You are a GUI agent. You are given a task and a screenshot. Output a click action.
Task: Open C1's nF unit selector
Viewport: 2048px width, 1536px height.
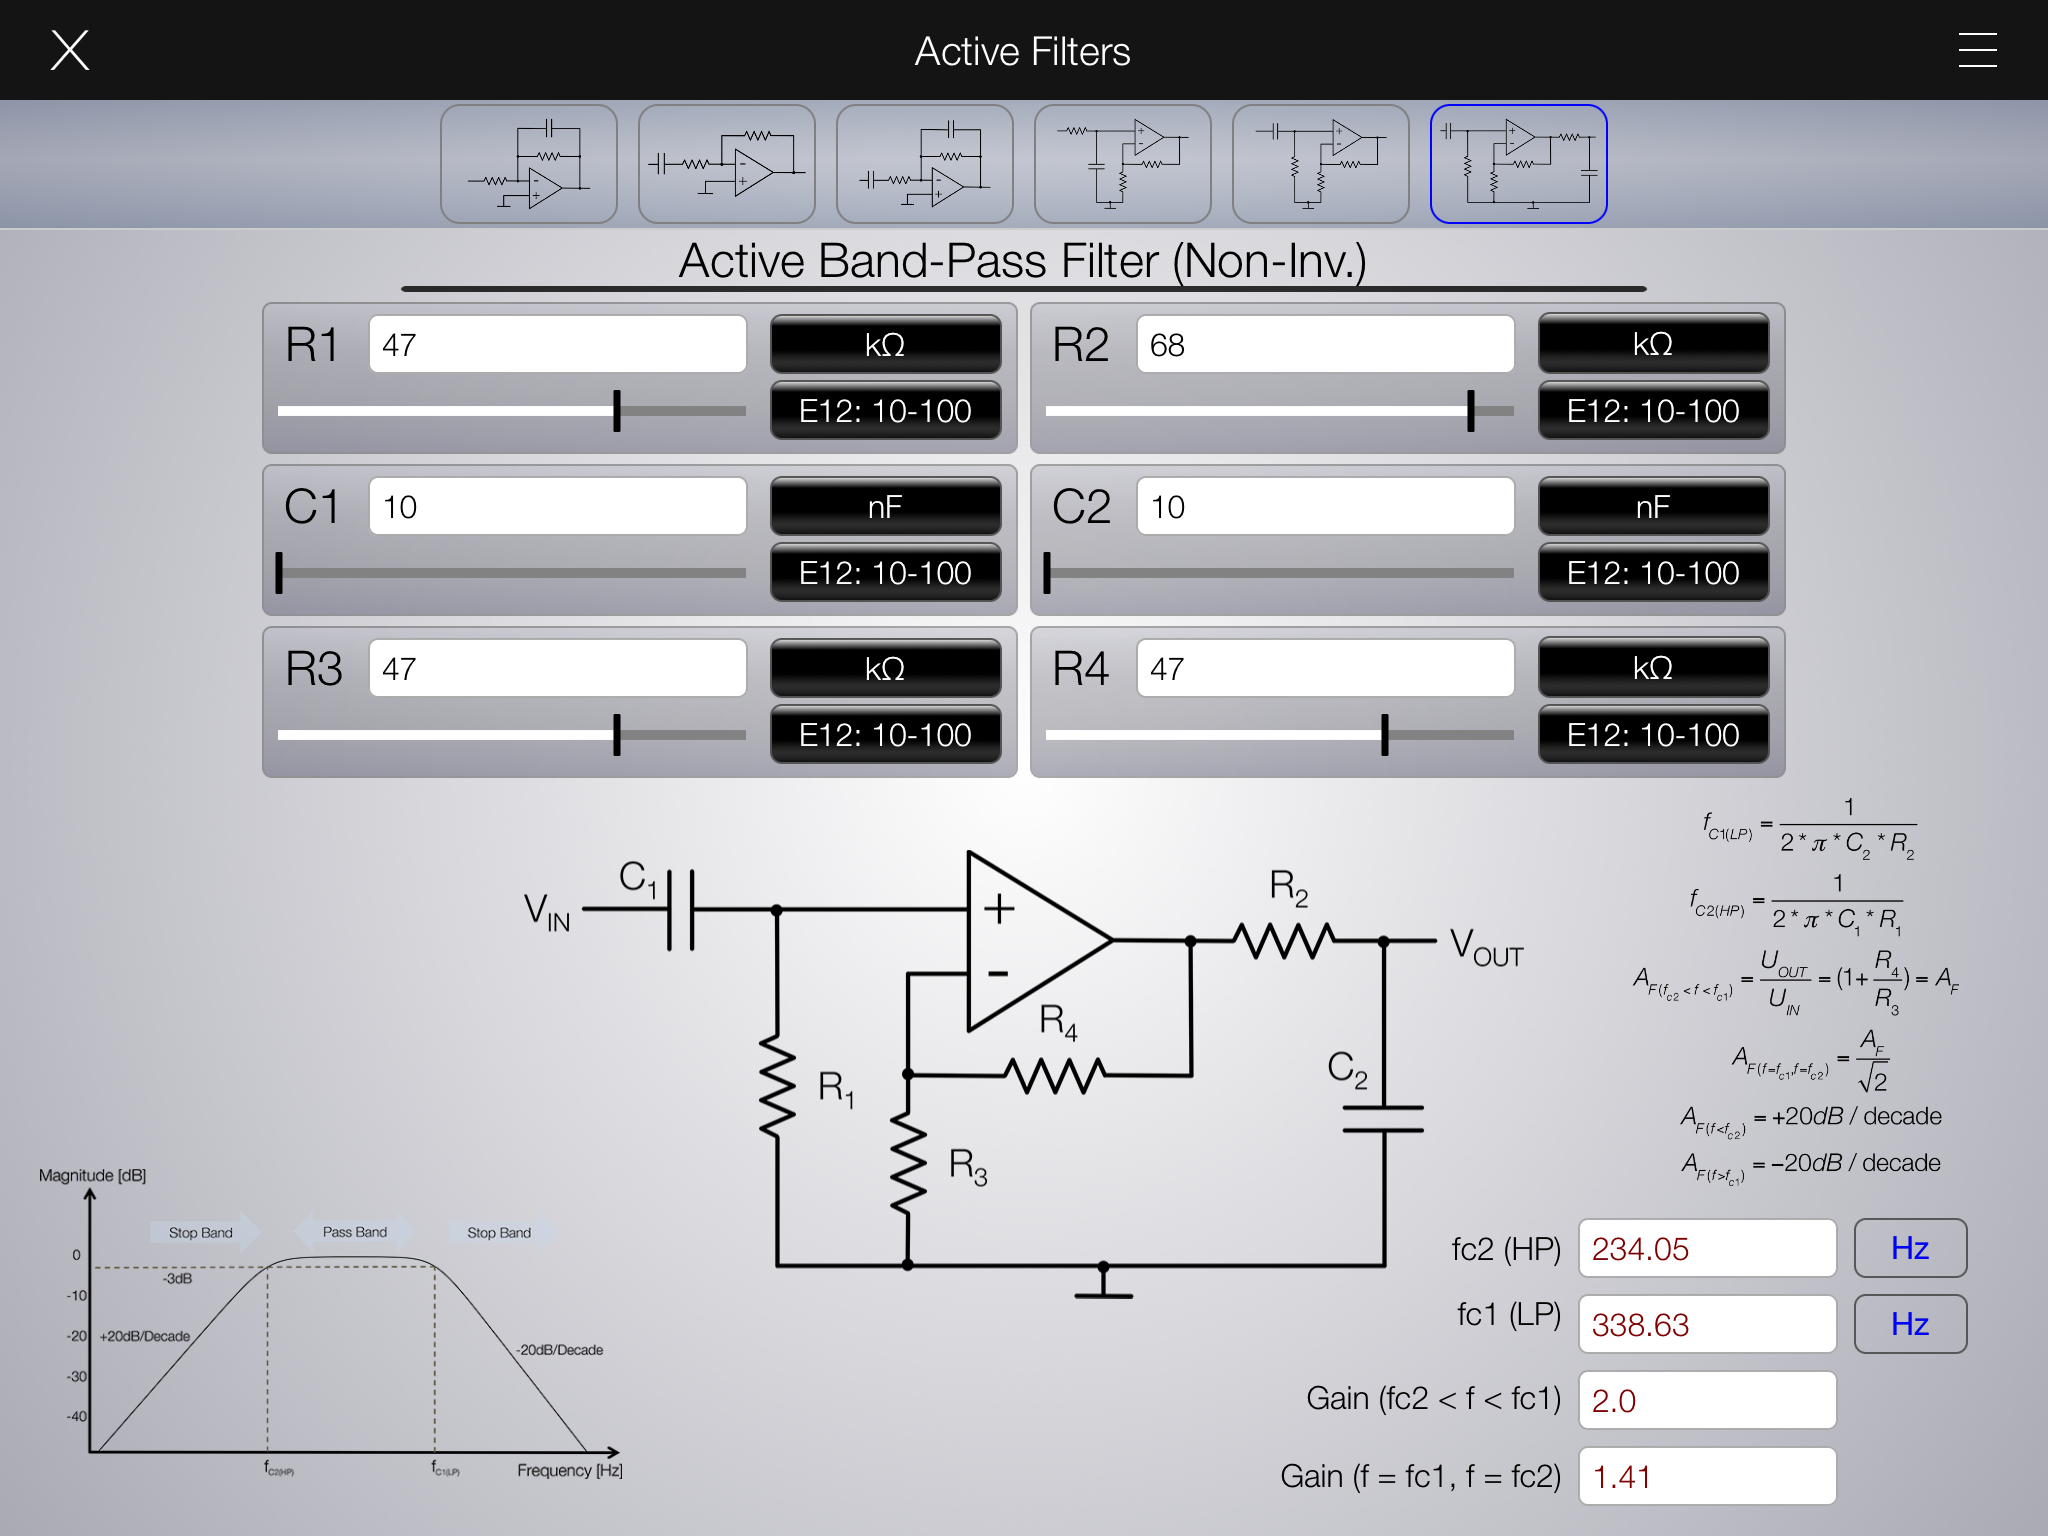point(885,507)
